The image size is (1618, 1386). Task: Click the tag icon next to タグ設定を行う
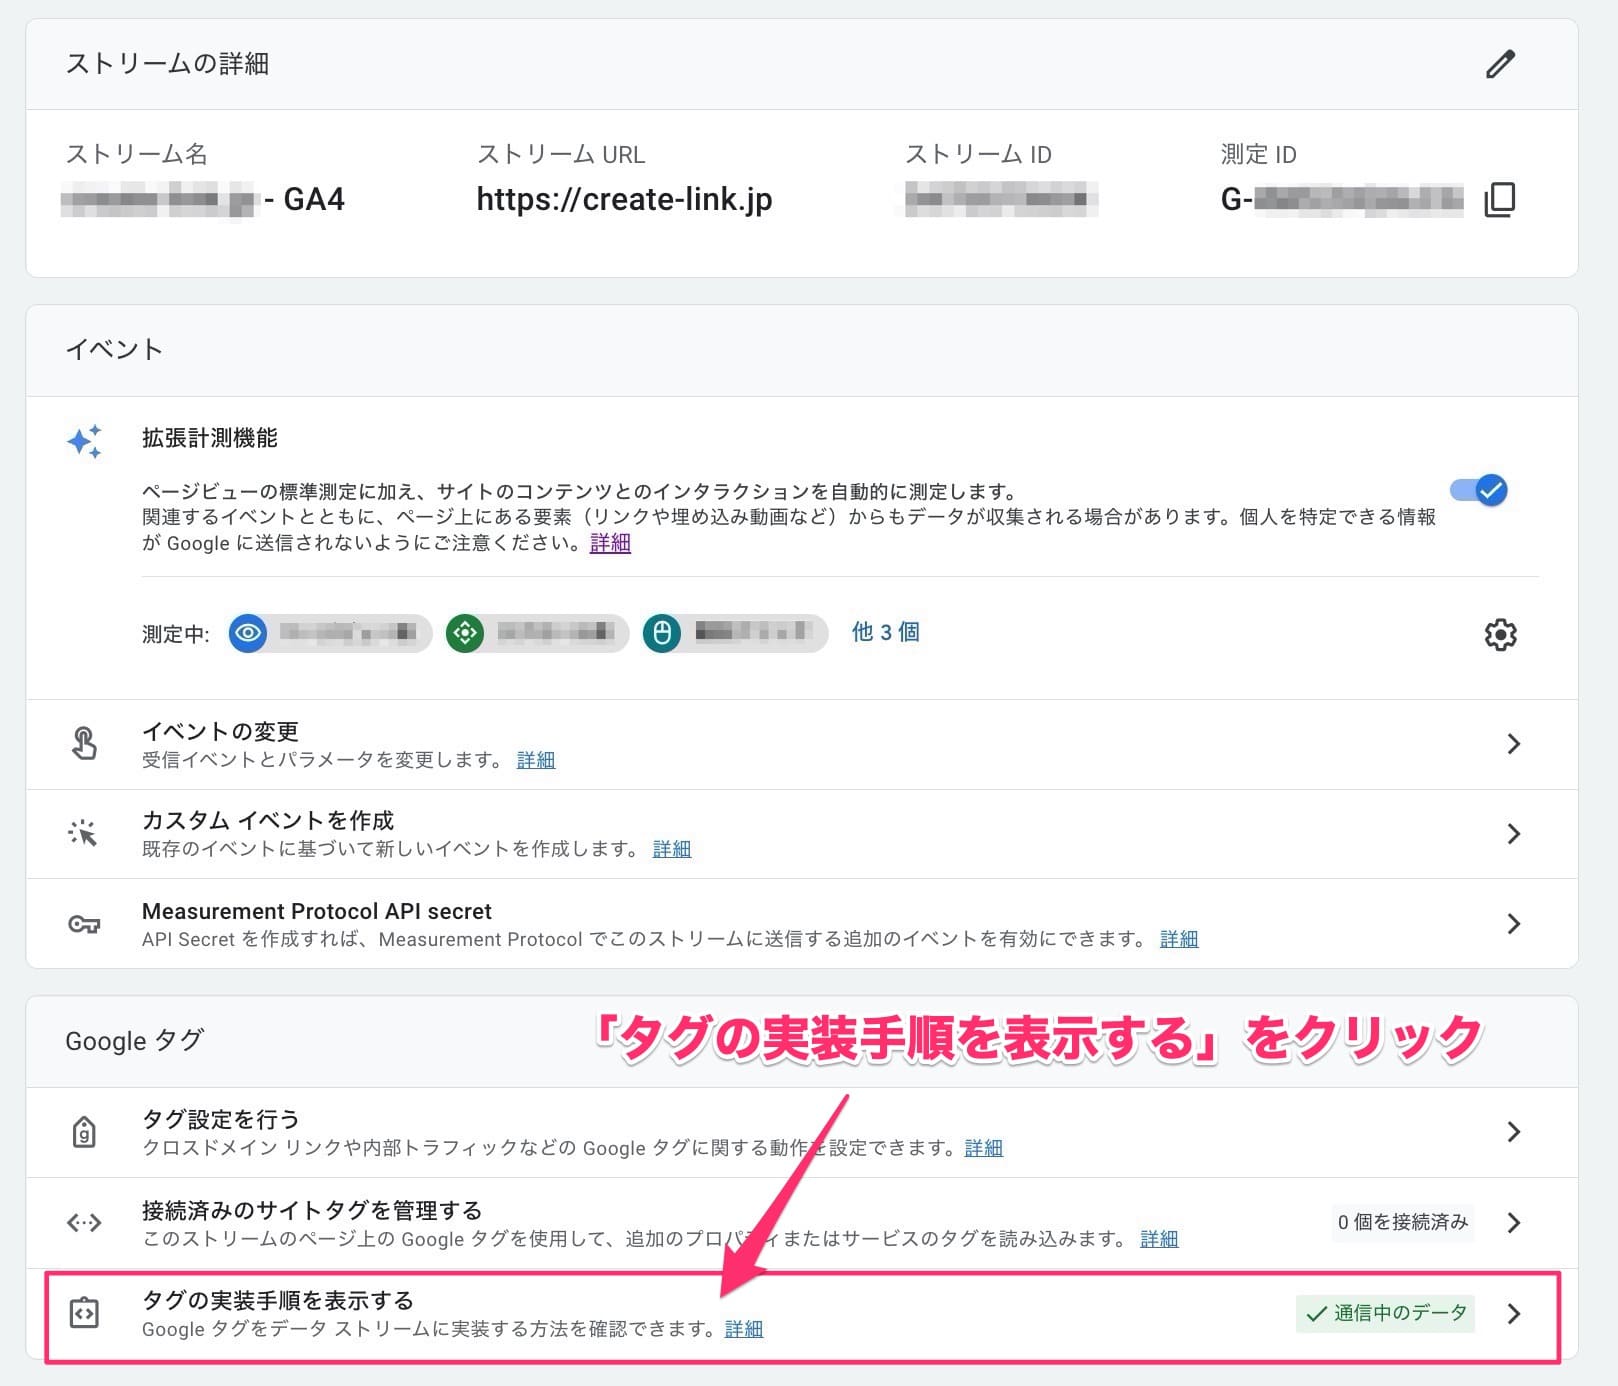click(85, 1131)
